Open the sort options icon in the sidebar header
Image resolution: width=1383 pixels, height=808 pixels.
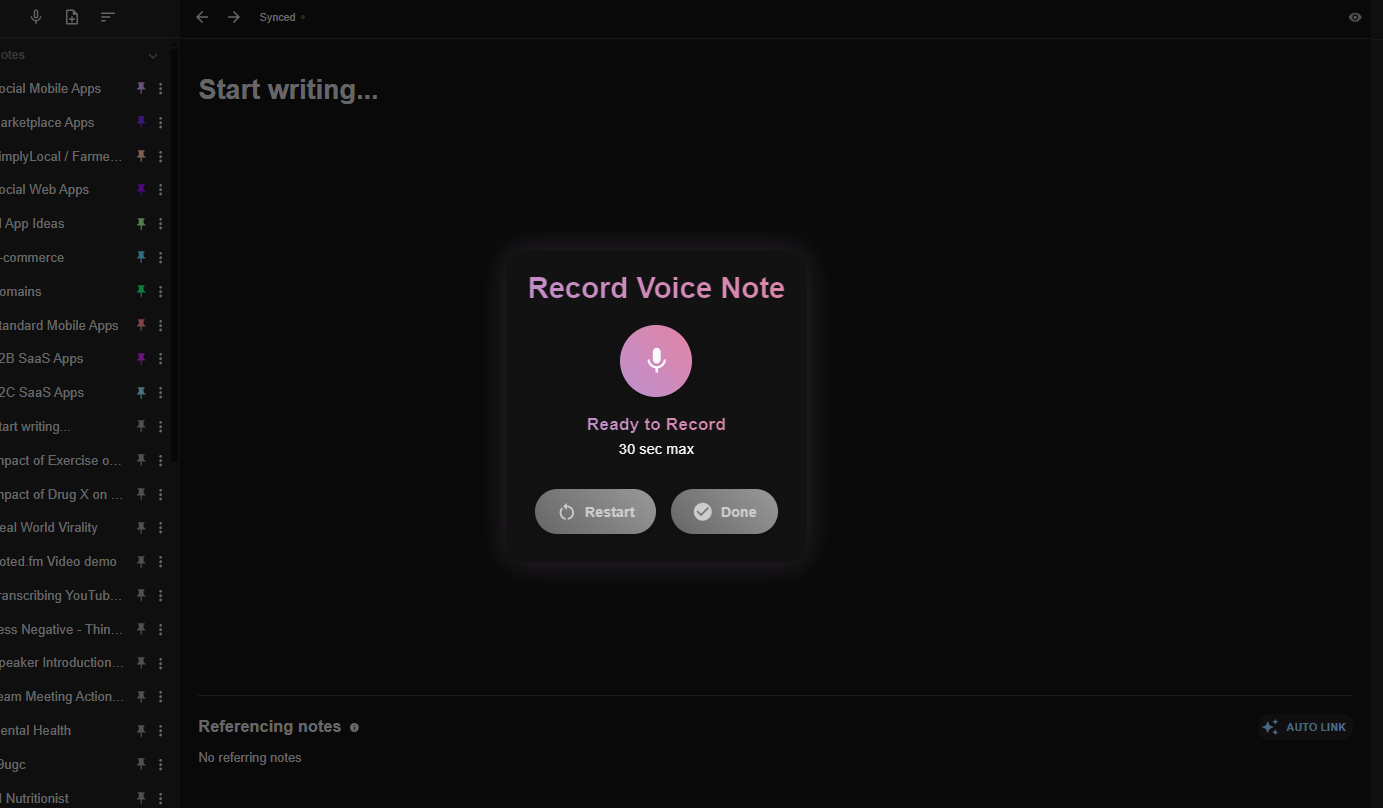coord(108,17)
